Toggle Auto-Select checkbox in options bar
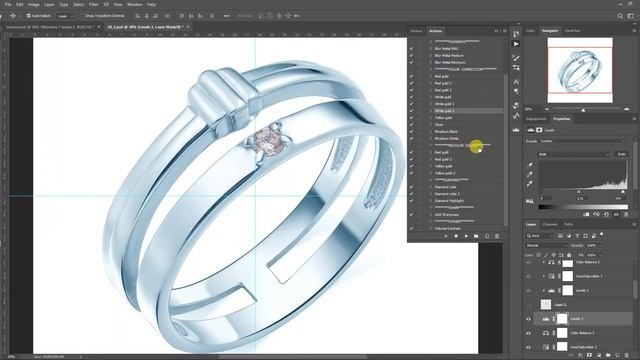 pos(29,16)
